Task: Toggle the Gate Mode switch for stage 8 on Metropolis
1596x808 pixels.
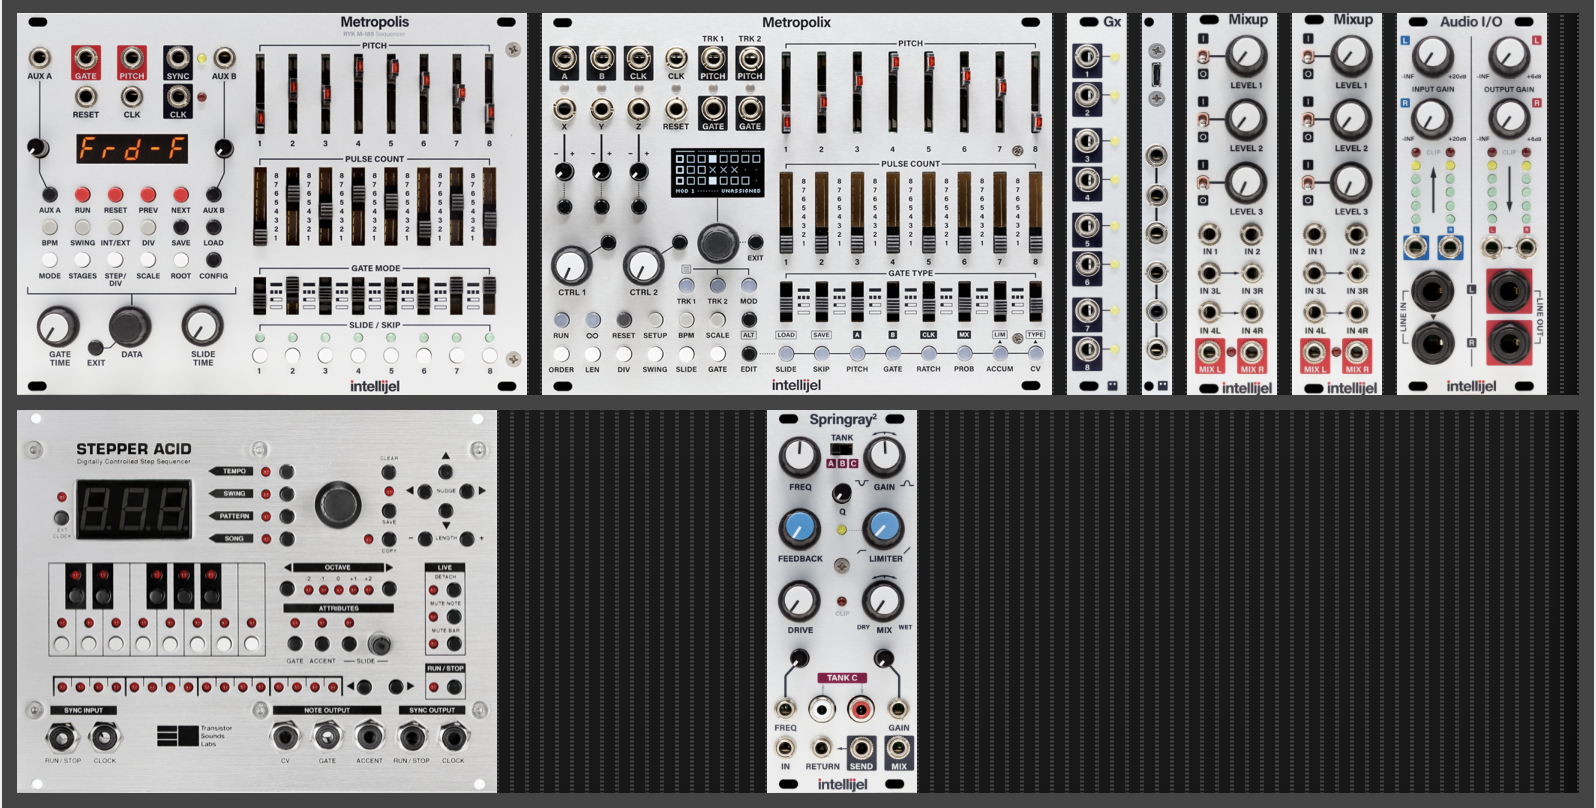Action: click(489, 296)
